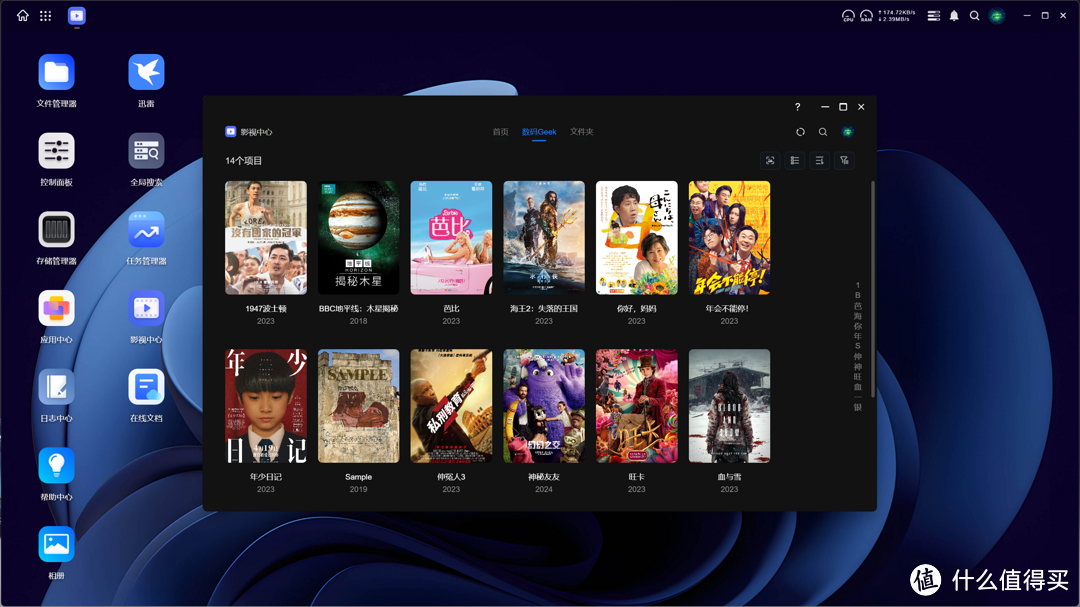The image size is (1080, 607).
Task: Click the 海王2：失落的王国 title text
Action: (544, 309)
